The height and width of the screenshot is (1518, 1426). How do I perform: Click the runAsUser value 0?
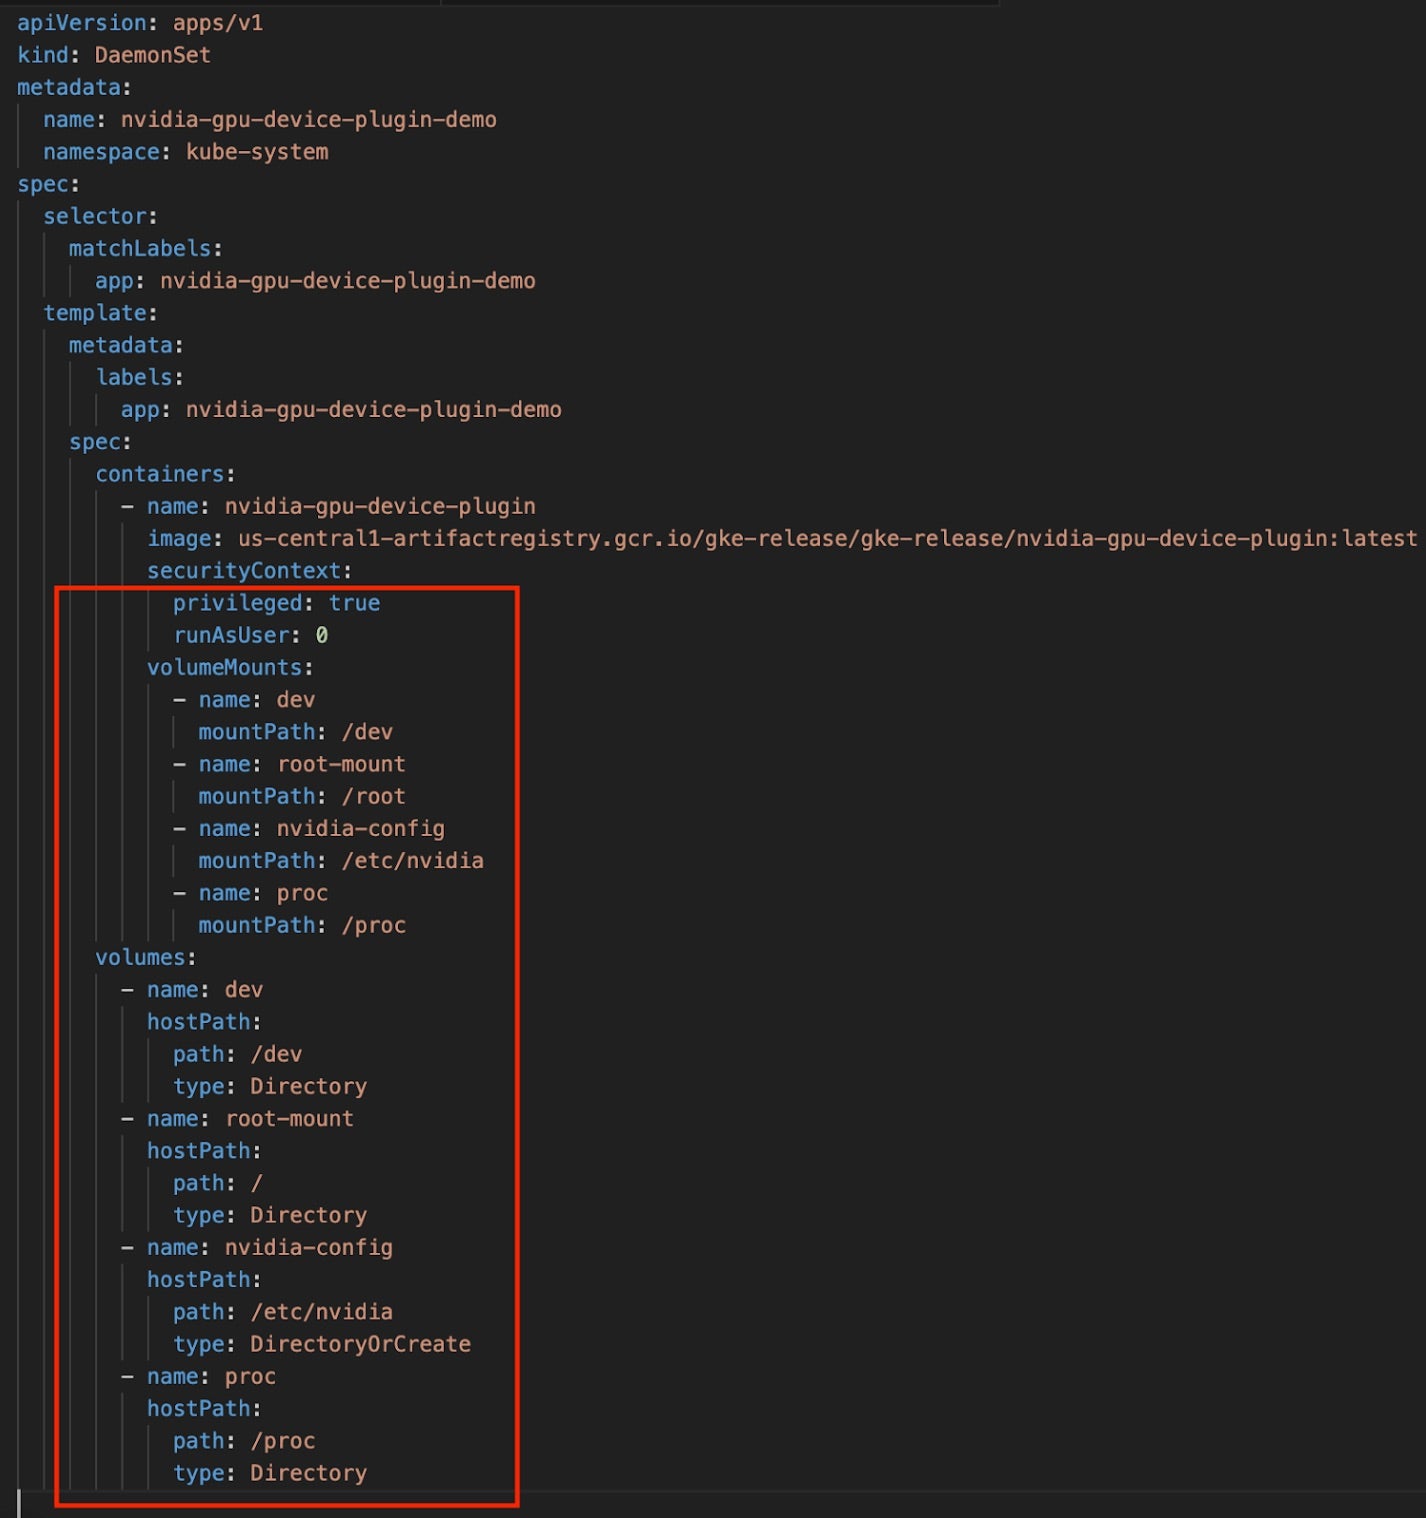(322, 635)
